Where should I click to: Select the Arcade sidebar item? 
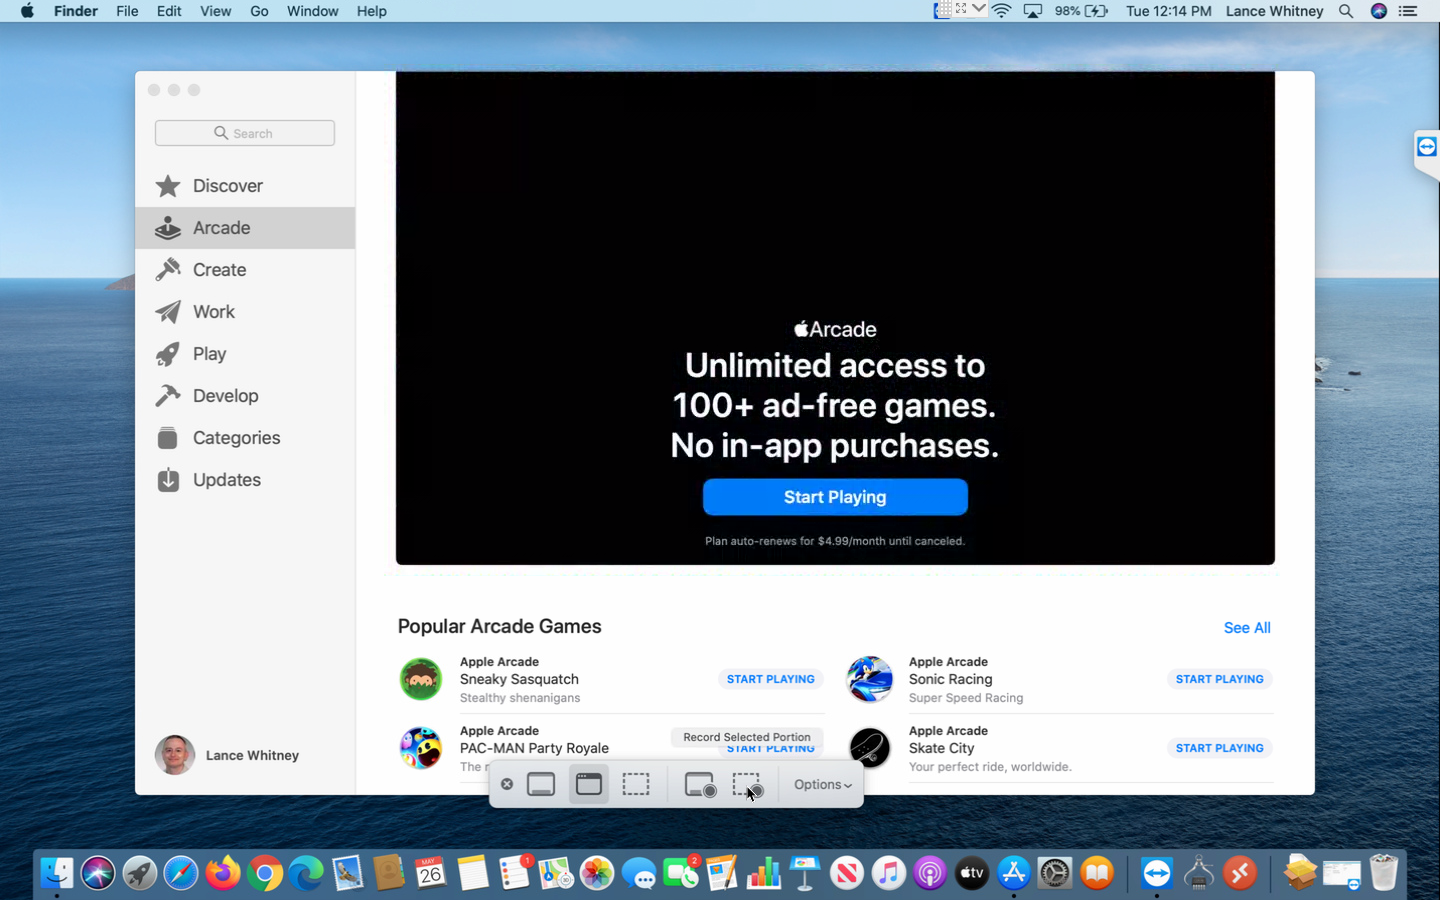pyautogui.click(x=245, y=228)
